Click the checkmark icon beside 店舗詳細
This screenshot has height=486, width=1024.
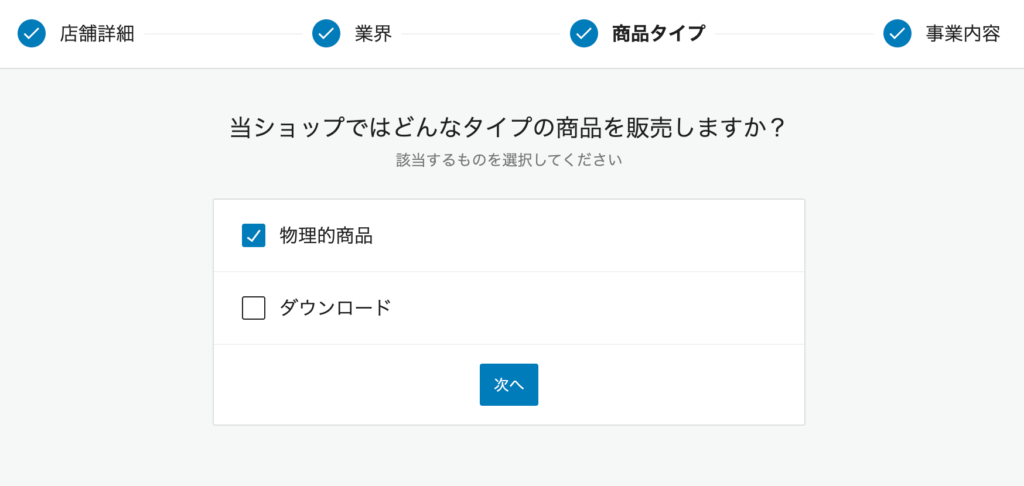click(x=31, y=33)
